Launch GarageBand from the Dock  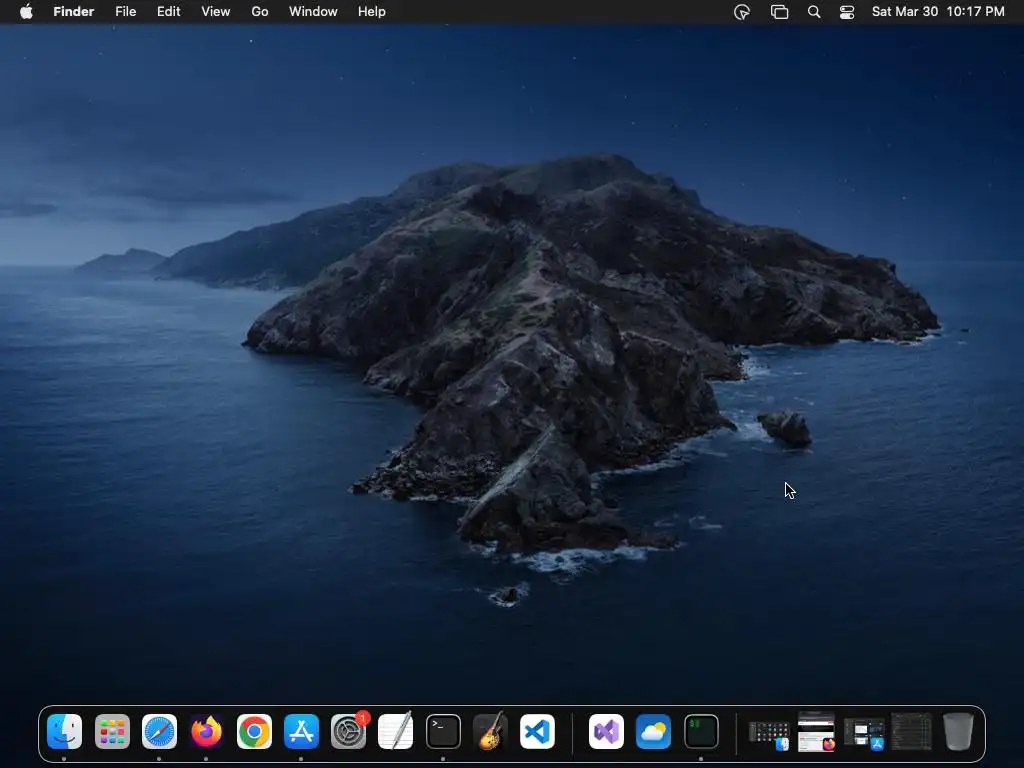point(490,731)
